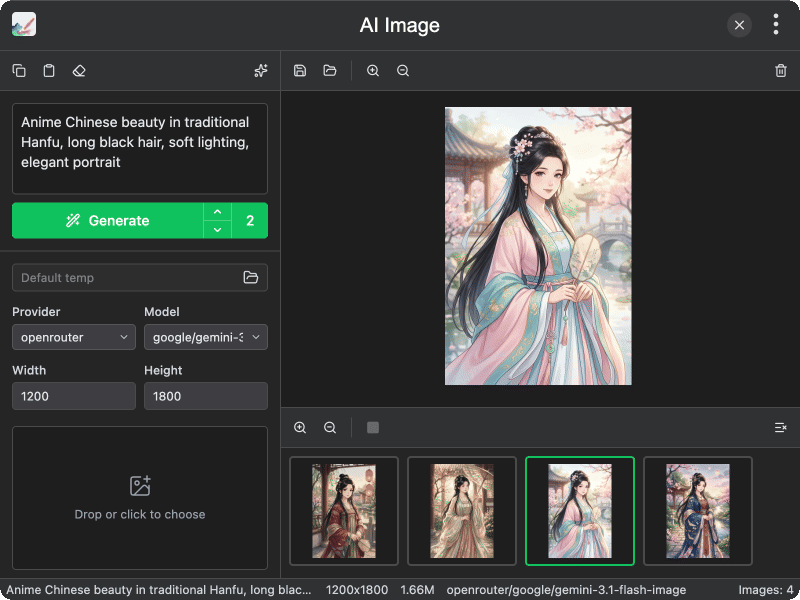The width and height of the screenshot is (800, 600).
Task: Open the Model dropdown showing google/gemini
Action: click(206, 337)
